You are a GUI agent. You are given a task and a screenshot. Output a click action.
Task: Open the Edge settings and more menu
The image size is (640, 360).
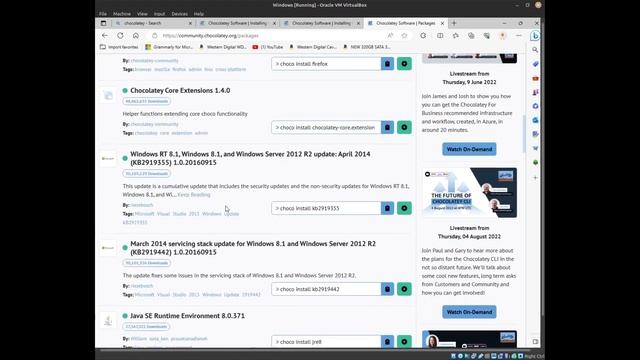click(x=518, y=36)
